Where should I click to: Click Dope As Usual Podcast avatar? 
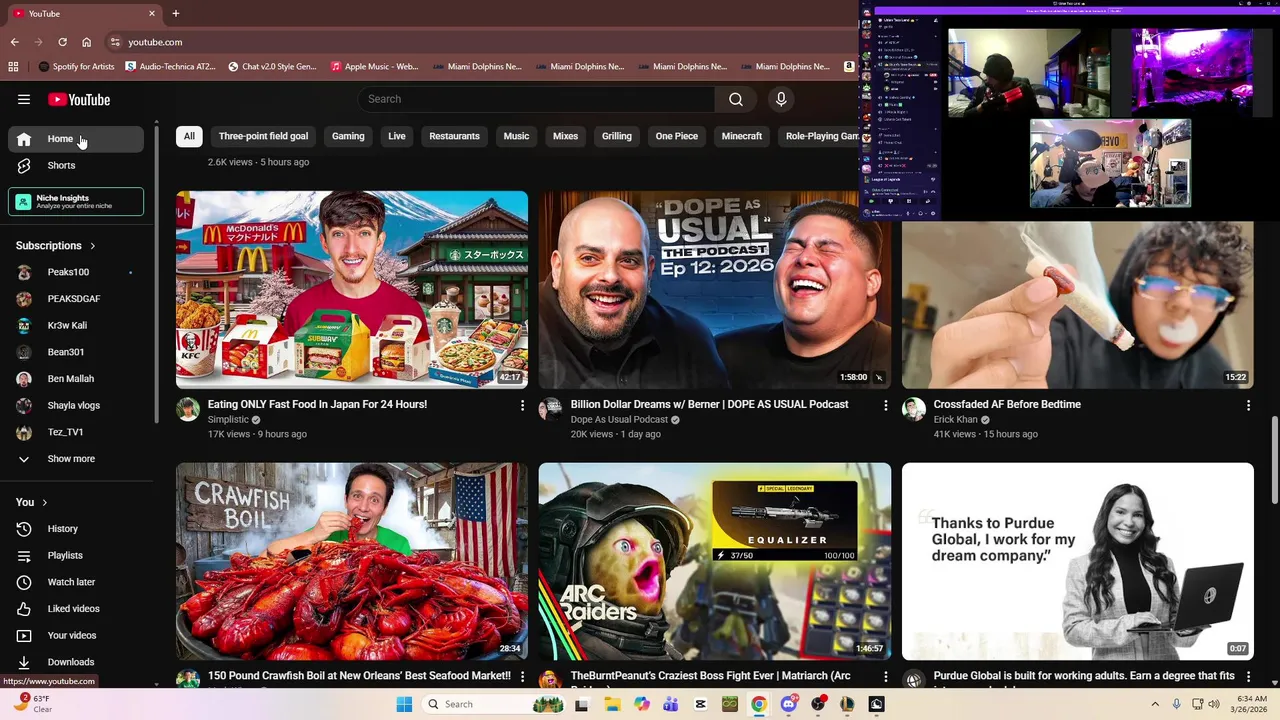coord(551,409)
